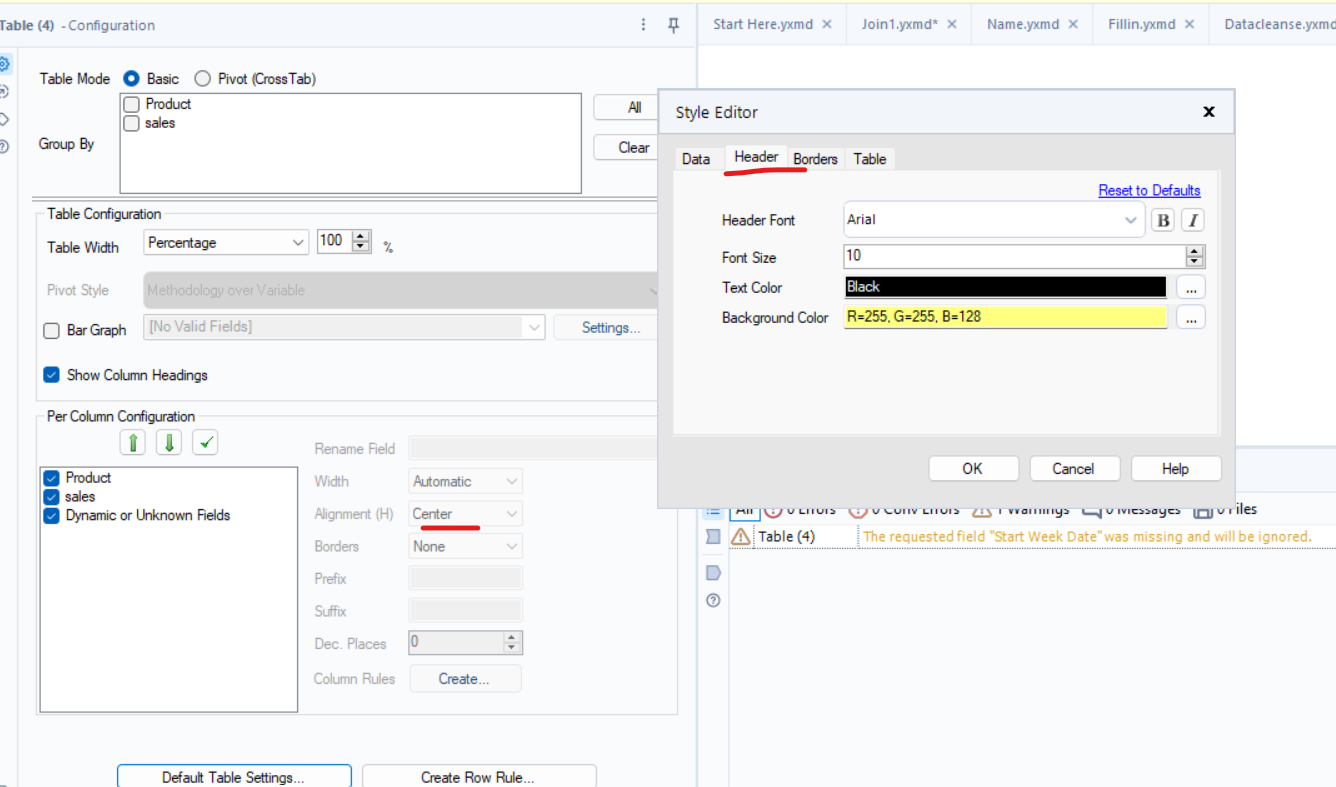Move selected column down with green arrow
The width and height of the screenshot is (1336, 787).
tap(168, 441)
